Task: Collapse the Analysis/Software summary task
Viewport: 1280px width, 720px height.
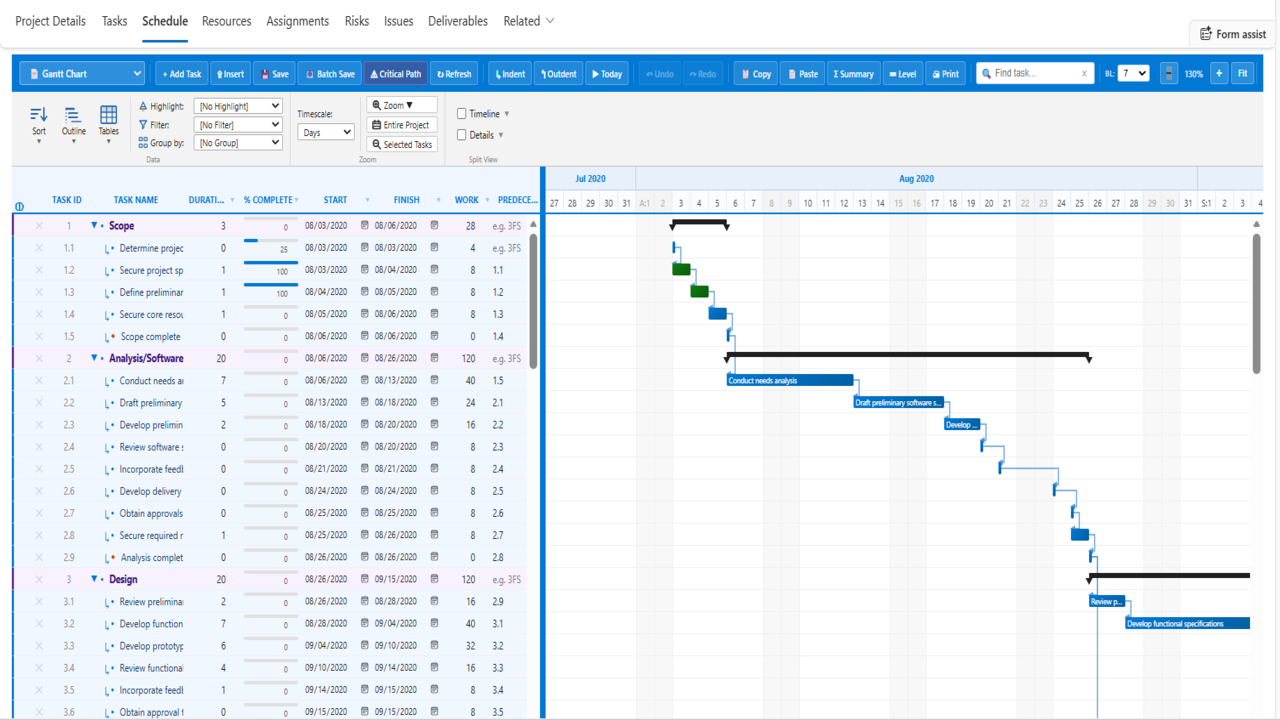Action: pos(94,358)
